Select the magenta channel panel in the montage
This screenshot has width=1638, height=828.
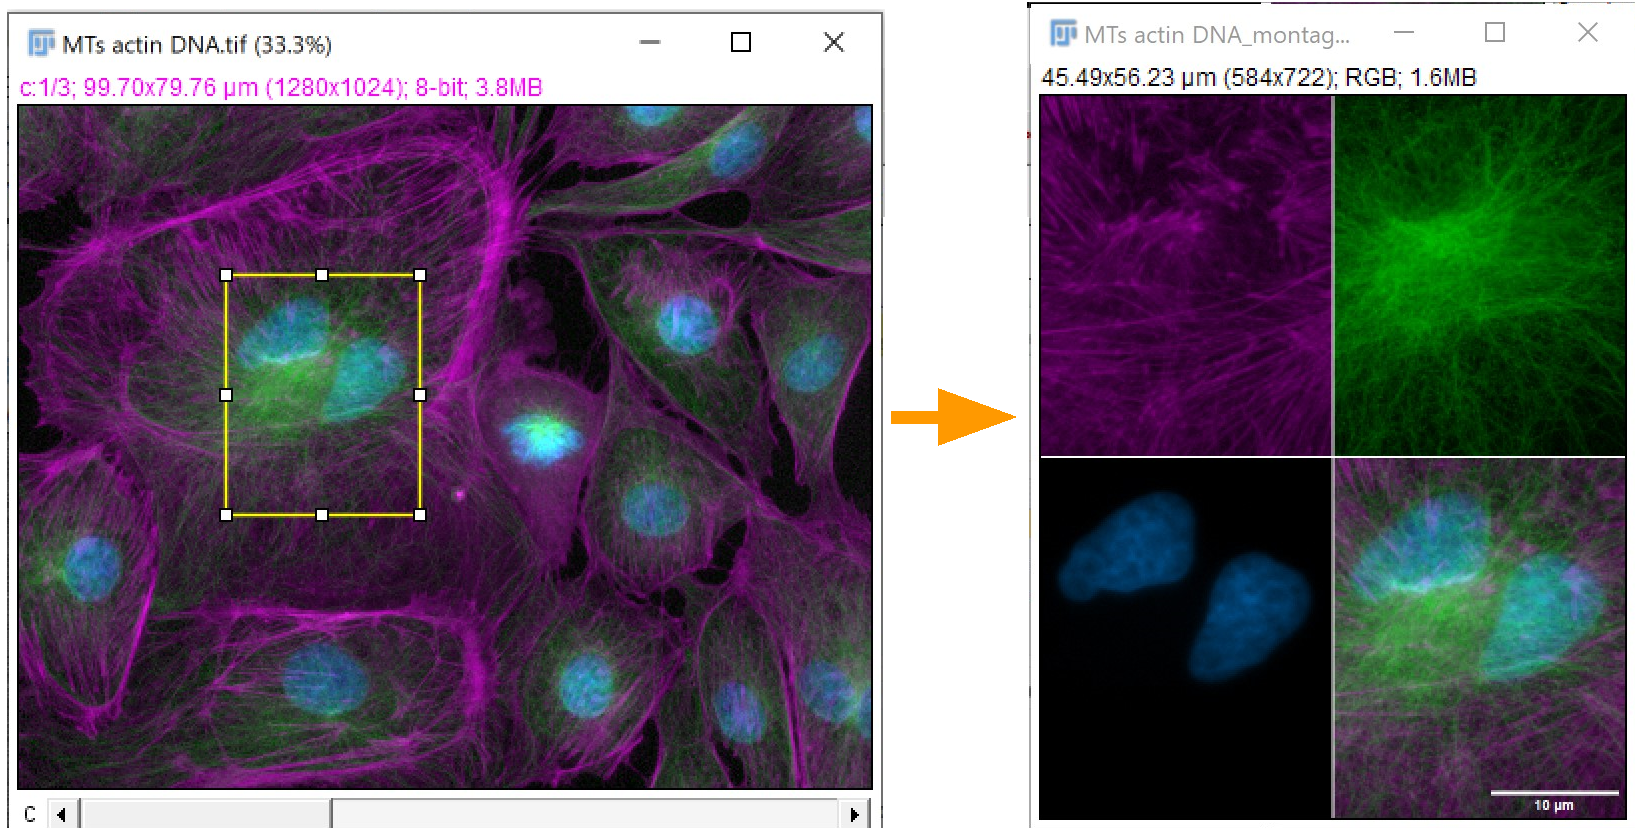(x=1185, y=276)
